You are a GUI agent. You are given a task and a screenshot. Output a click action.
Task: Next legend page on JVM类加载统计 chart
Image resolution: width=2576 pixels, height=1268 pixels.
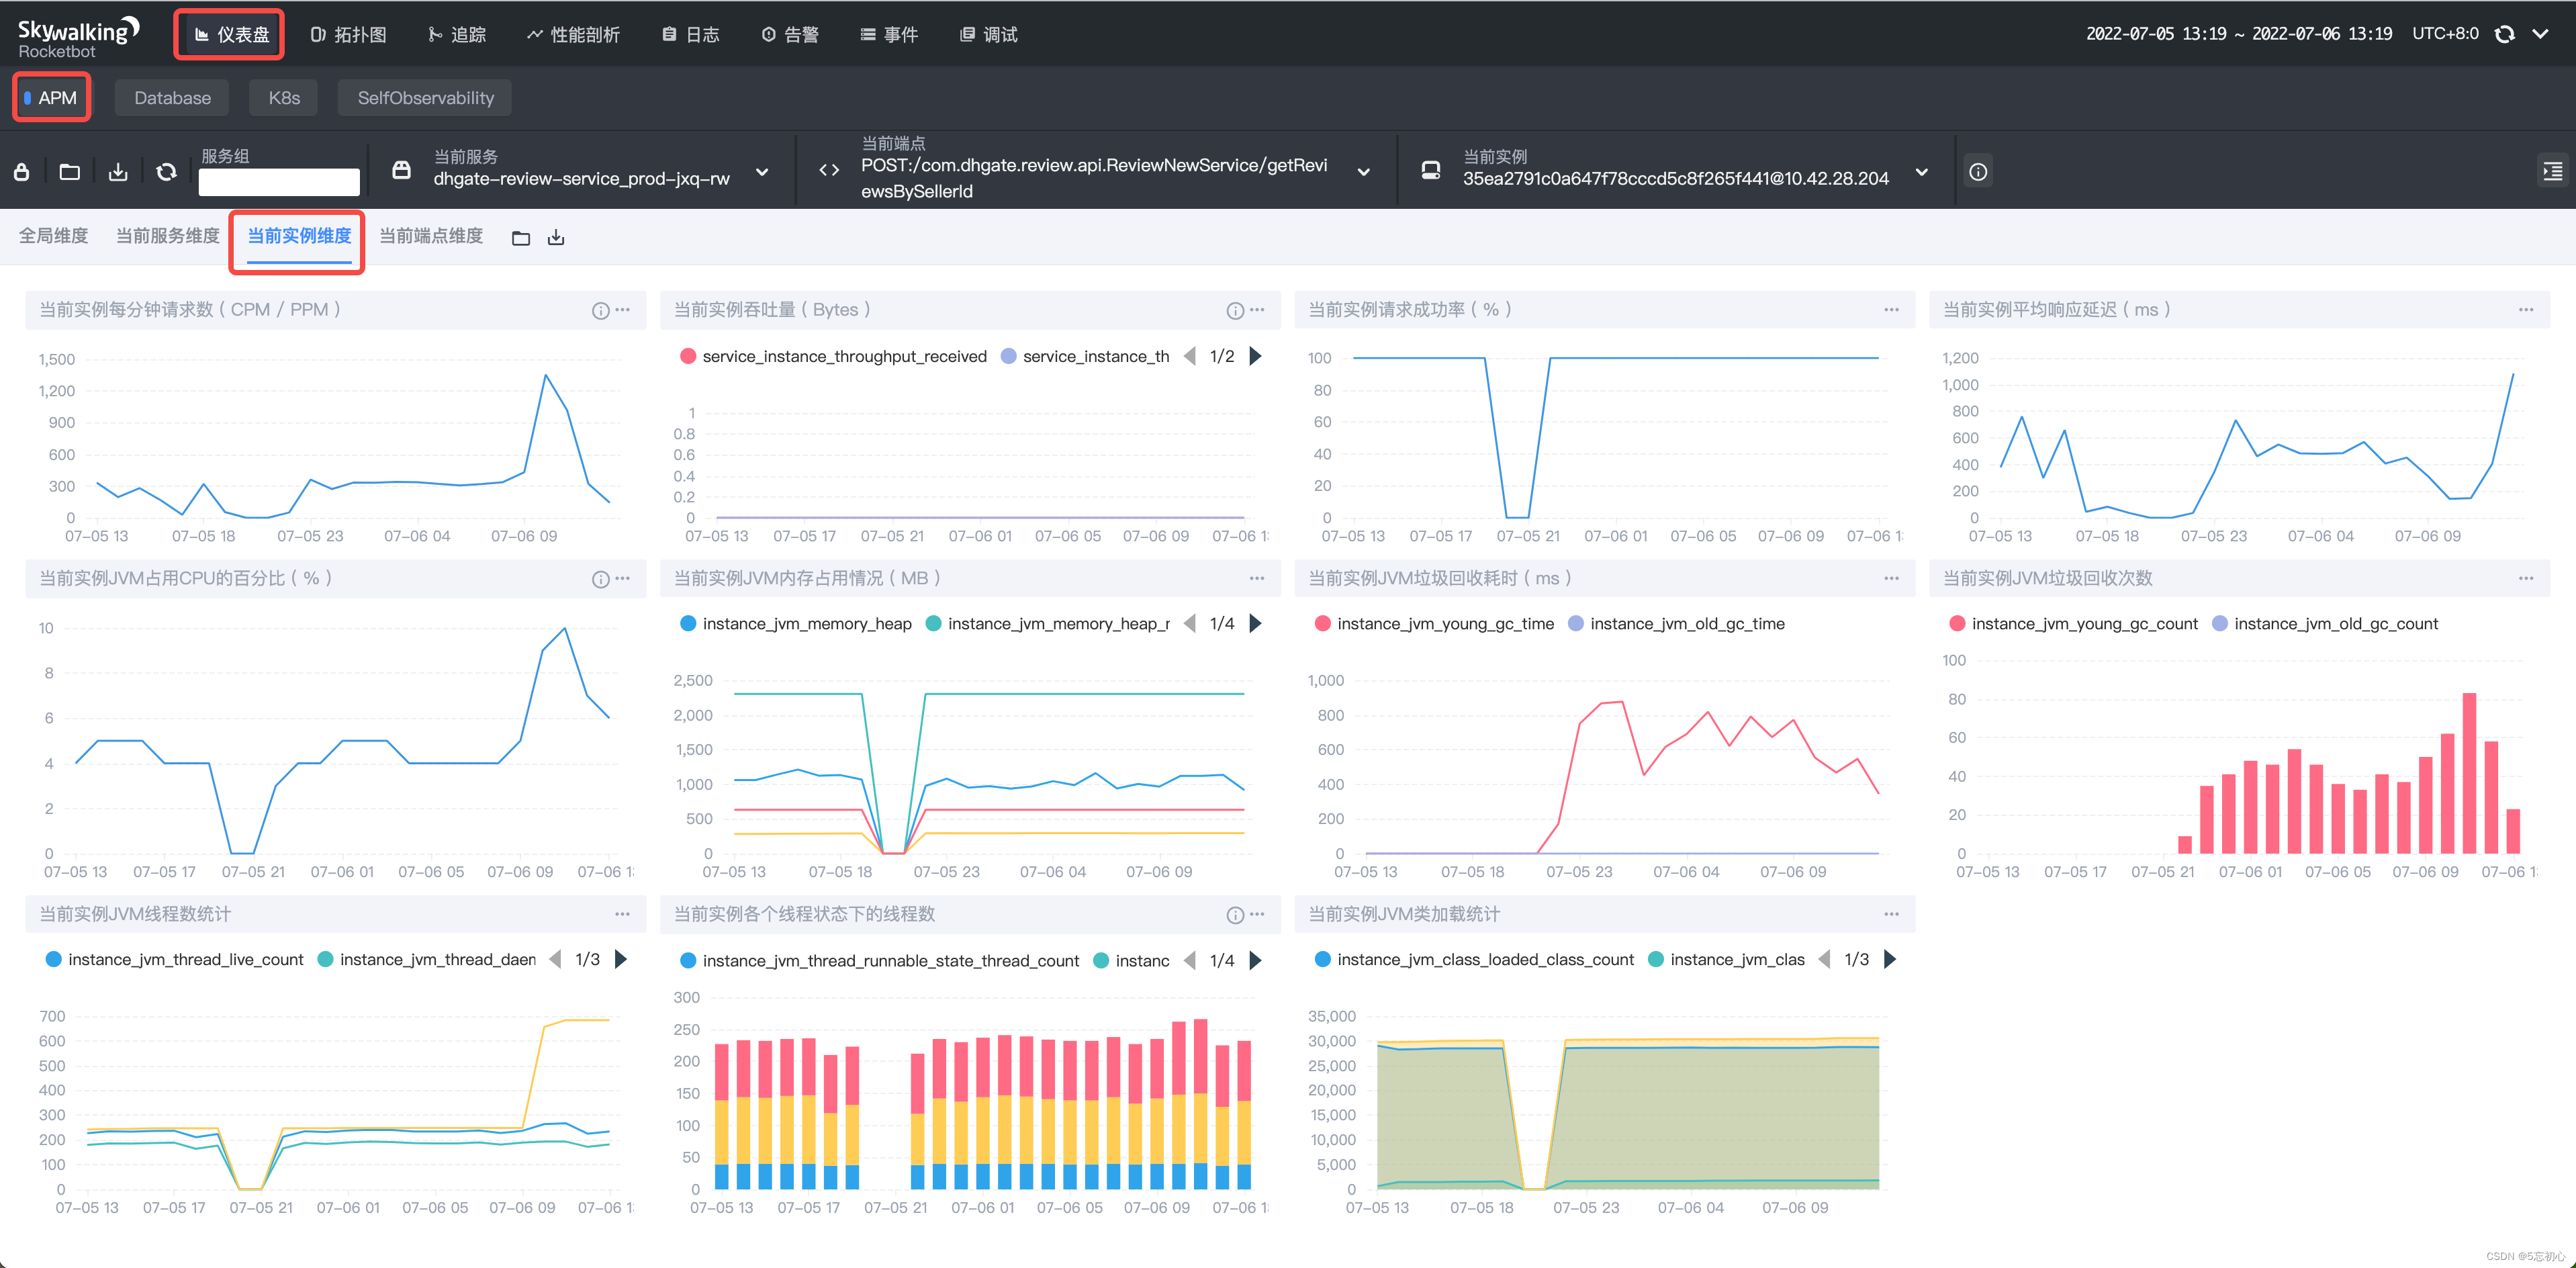pos(1890,960)
